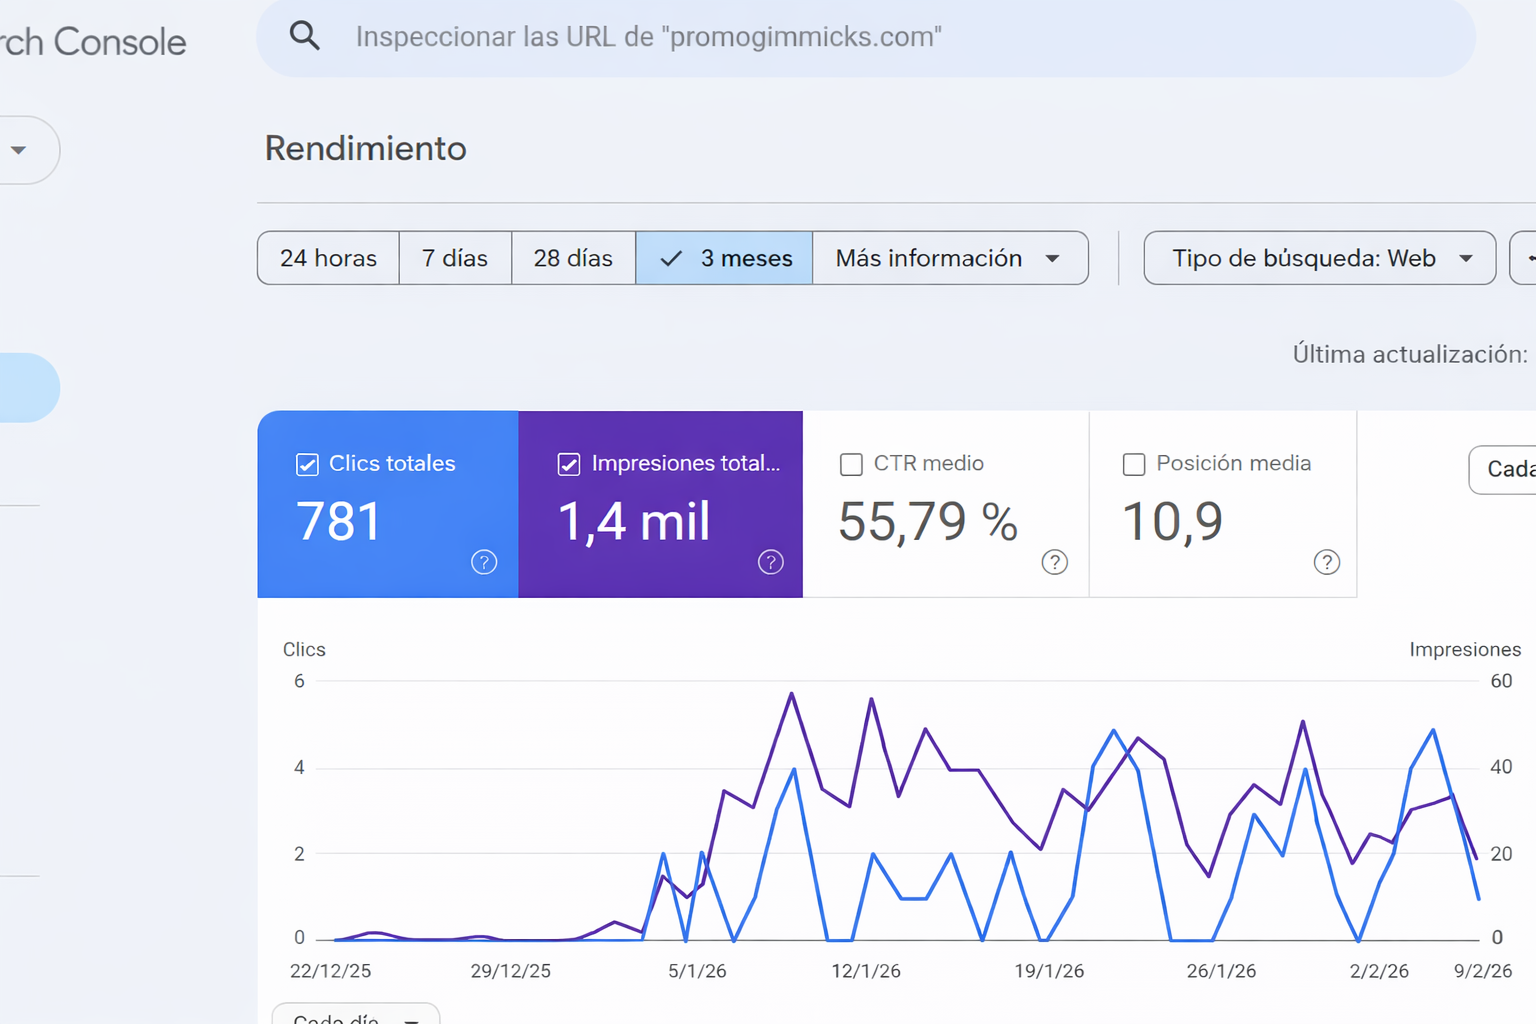1536x1024 pixels.
Task: Open help icon on Clics totales card
Action: tap(484, 562)
